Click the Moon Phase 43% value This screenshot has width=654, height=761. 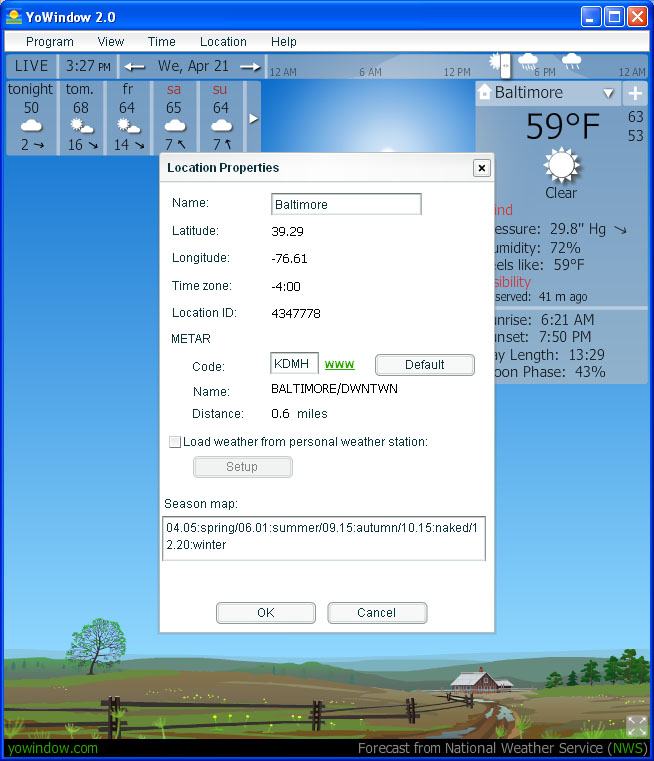pyautogui.click(x=590, y=372)
